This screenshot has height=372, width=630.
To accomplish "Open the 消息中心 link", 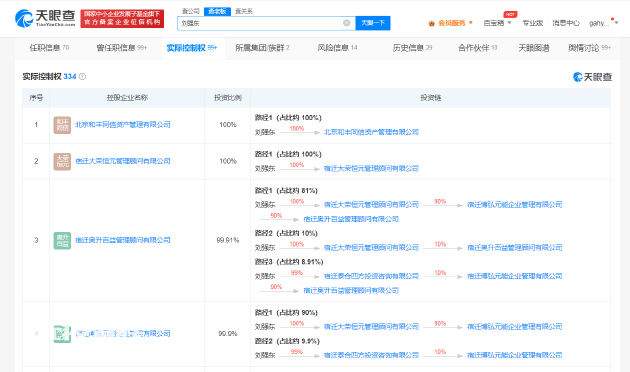I will click(566, 23).
